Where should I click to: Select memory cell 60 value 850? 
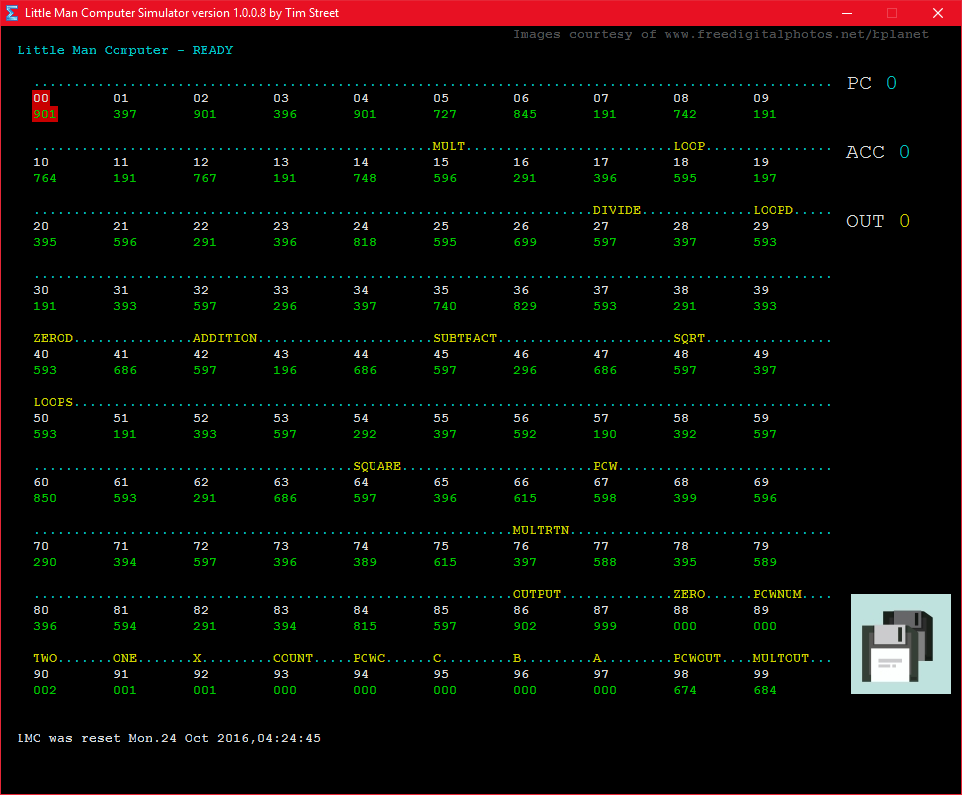point(45,498)
